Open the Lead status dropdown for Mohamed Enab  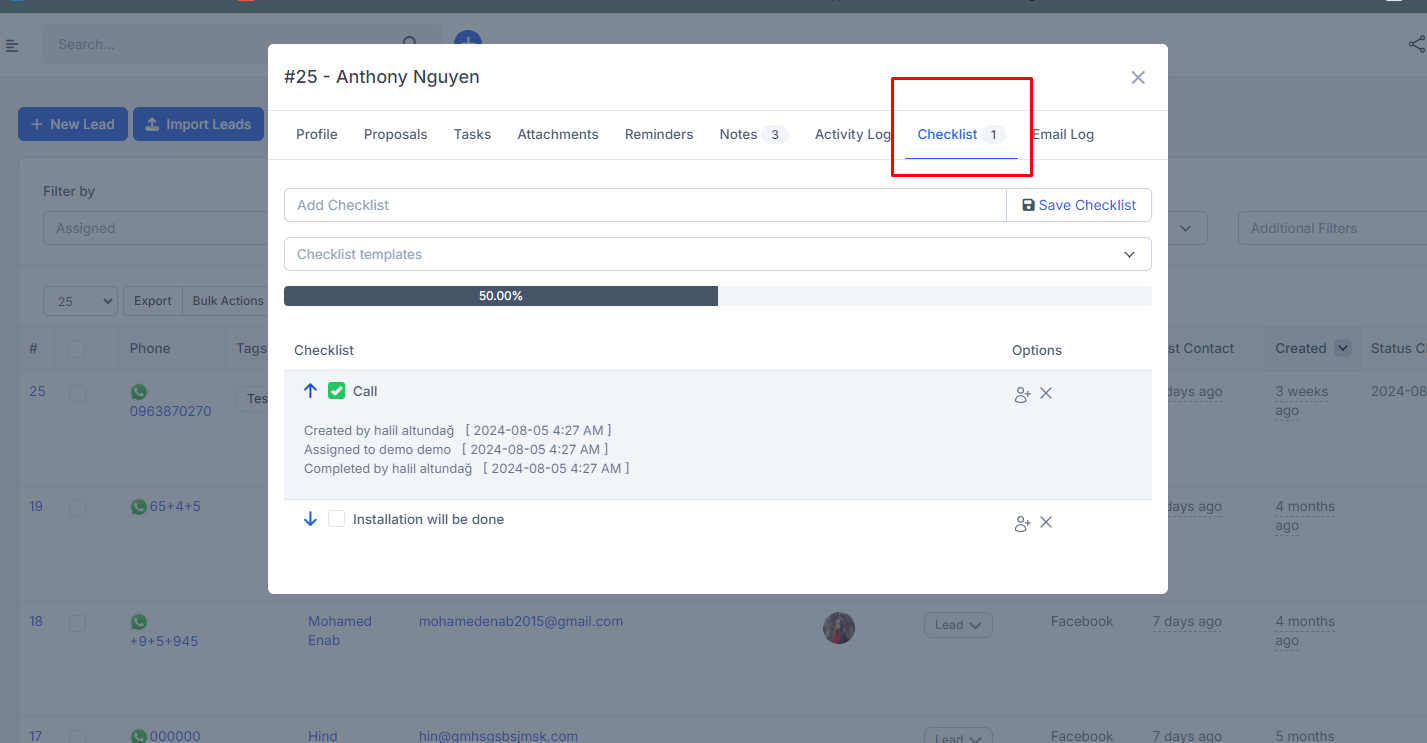pyautogui.click(x=957, y=624)
